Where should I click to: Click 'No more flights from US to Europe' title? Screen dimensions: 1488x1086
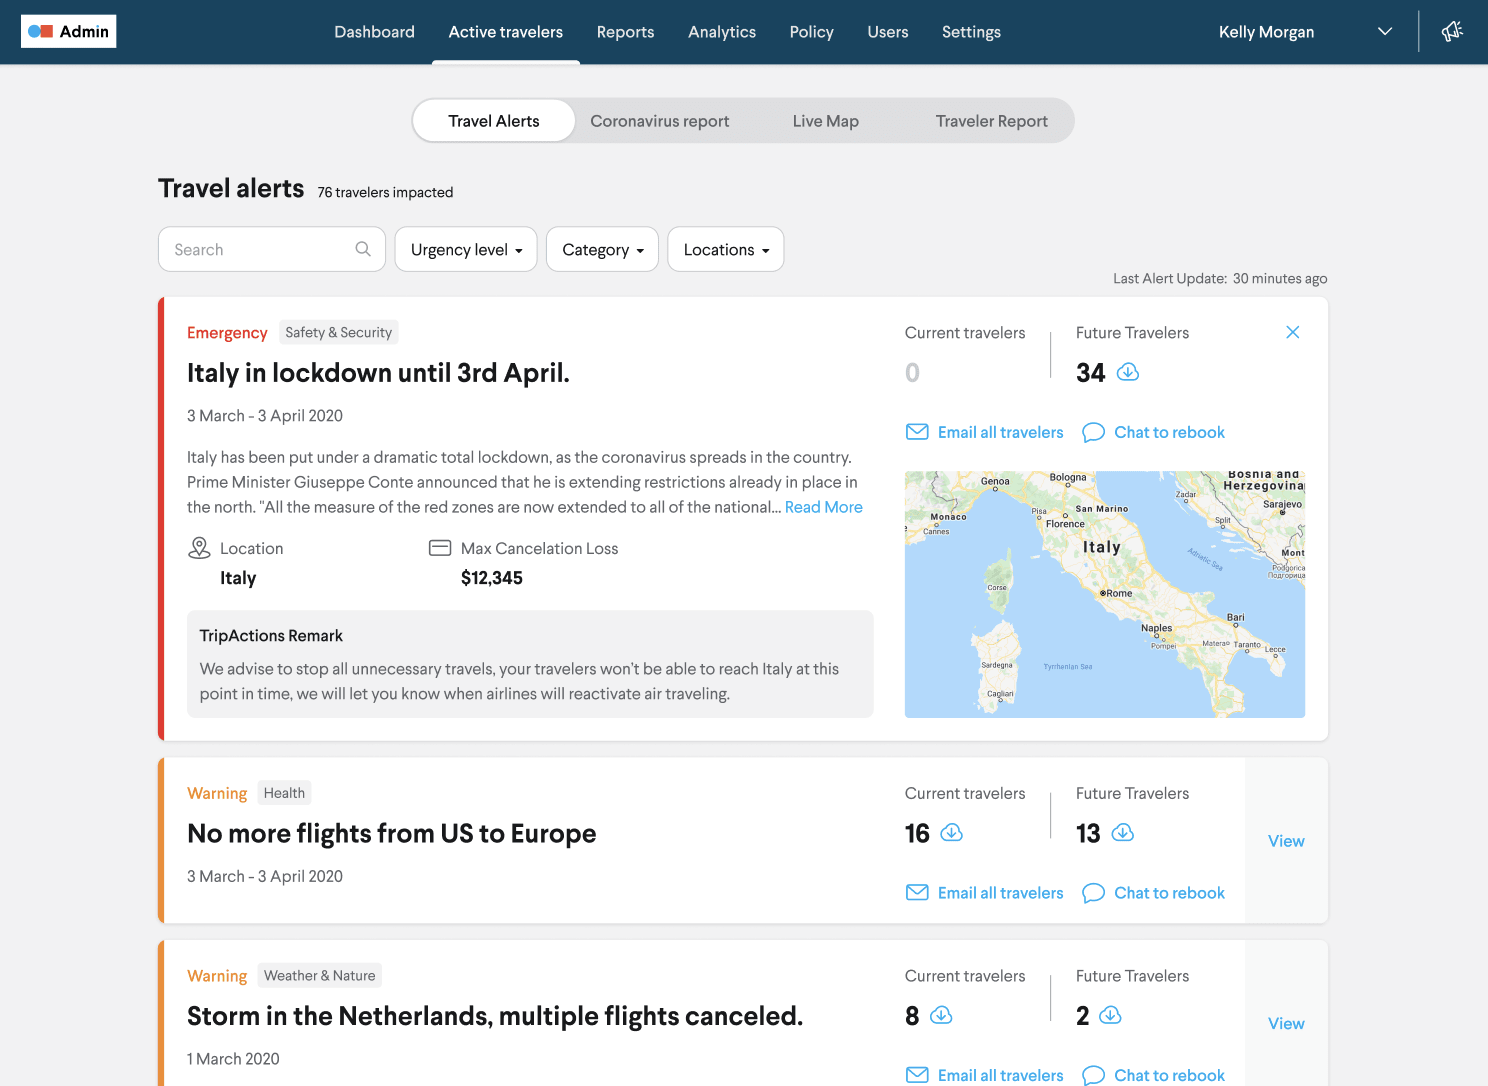[x=392, y=833]
